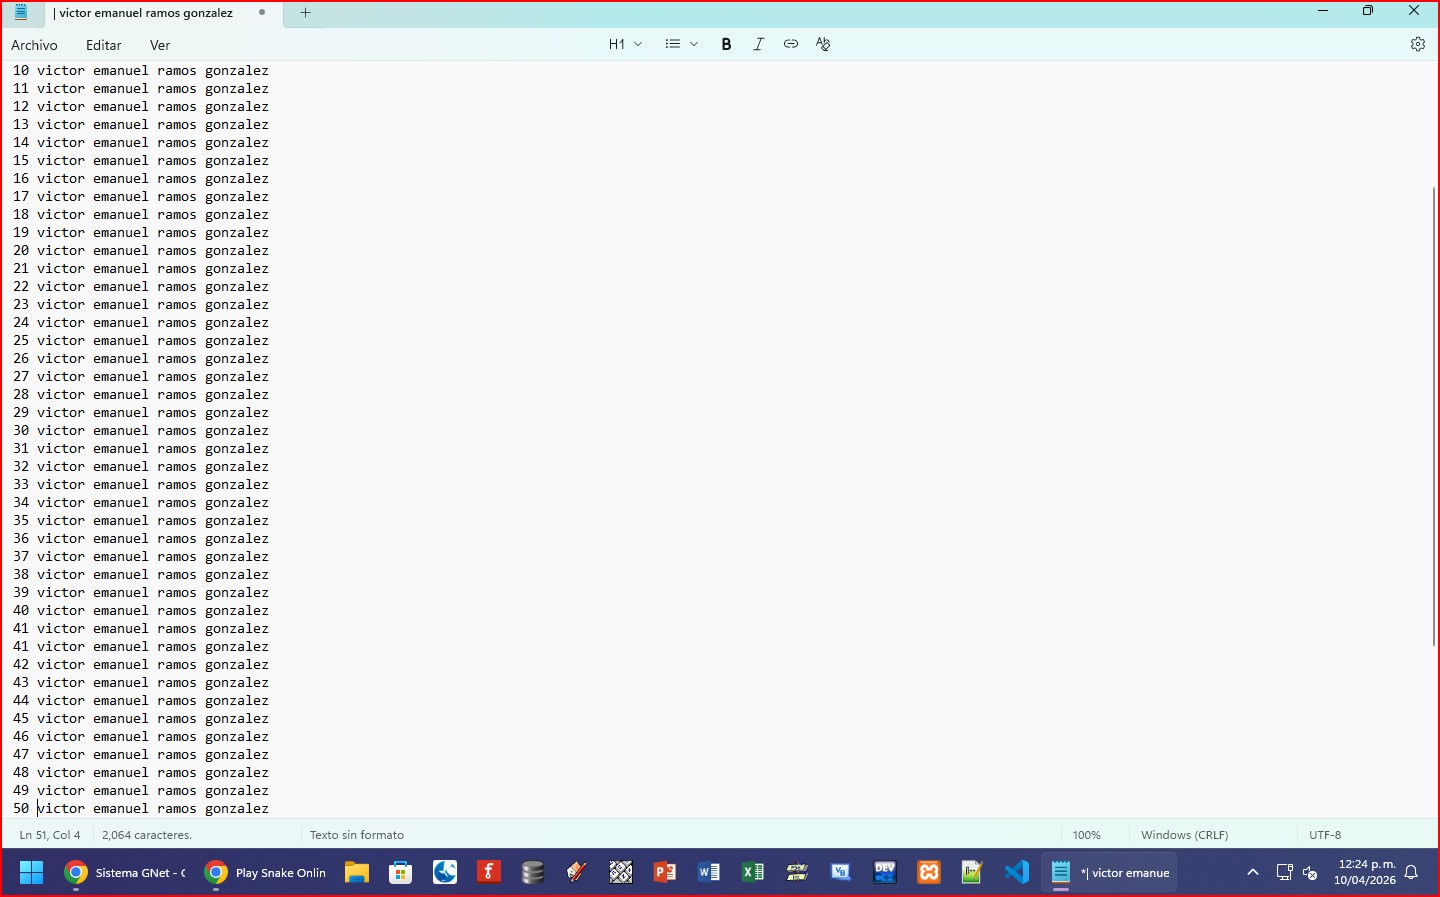Open Visual Studio Code from the taskbar

coord(1017,873)
